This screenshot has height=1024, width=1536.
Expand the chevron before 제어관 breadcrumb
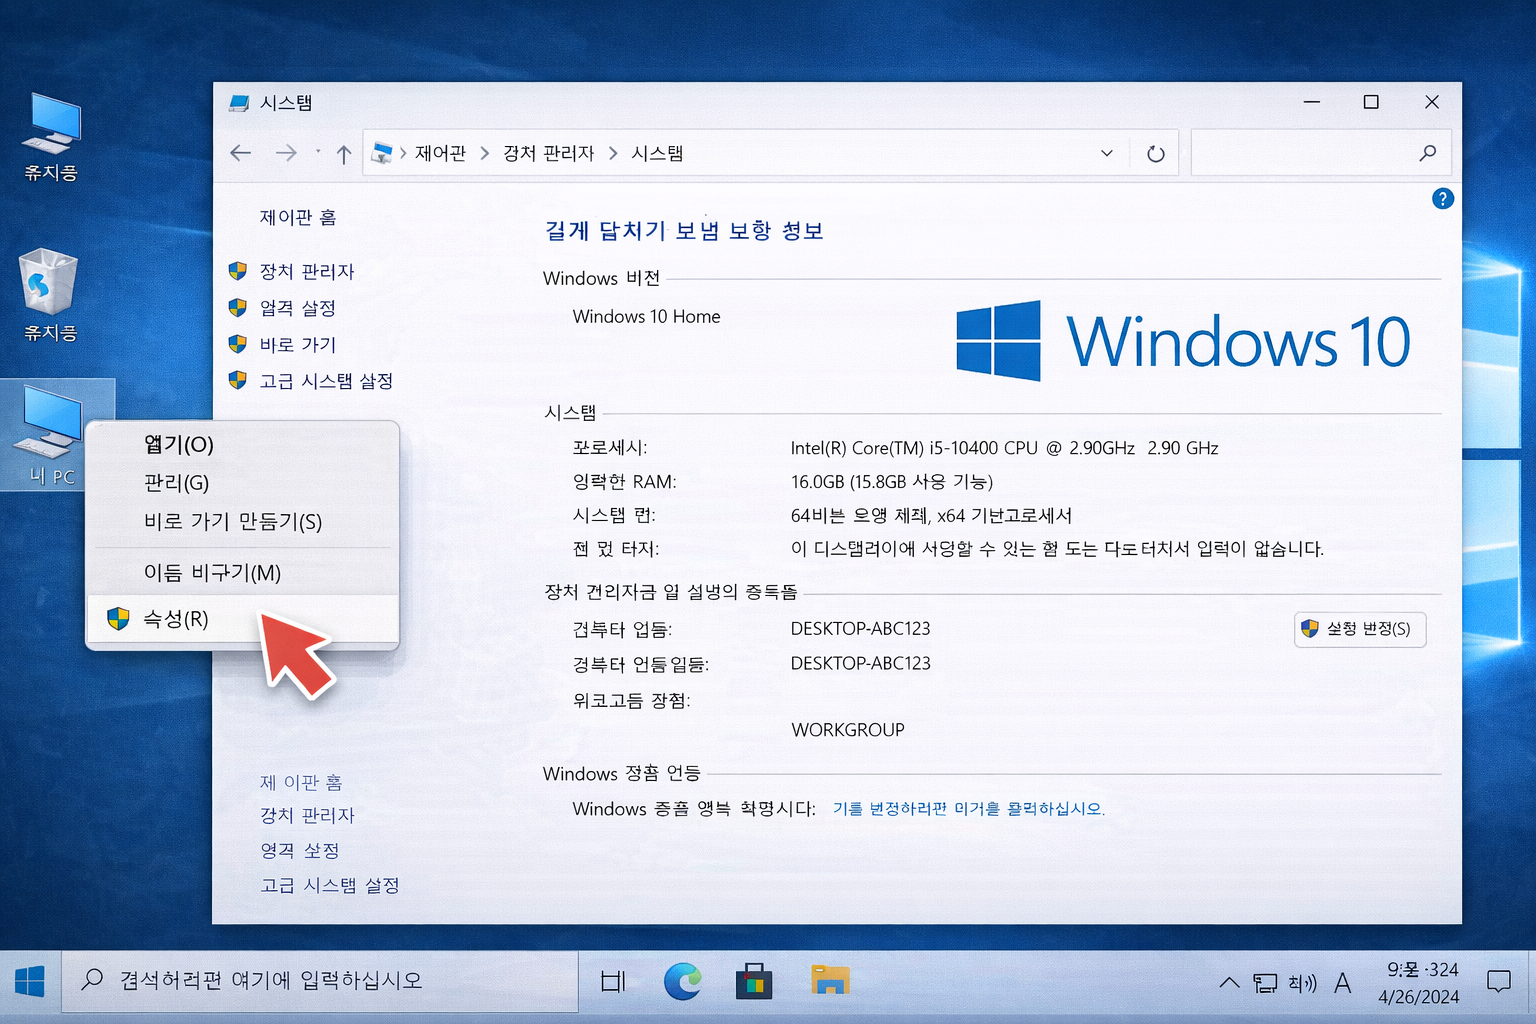[403, 153]
